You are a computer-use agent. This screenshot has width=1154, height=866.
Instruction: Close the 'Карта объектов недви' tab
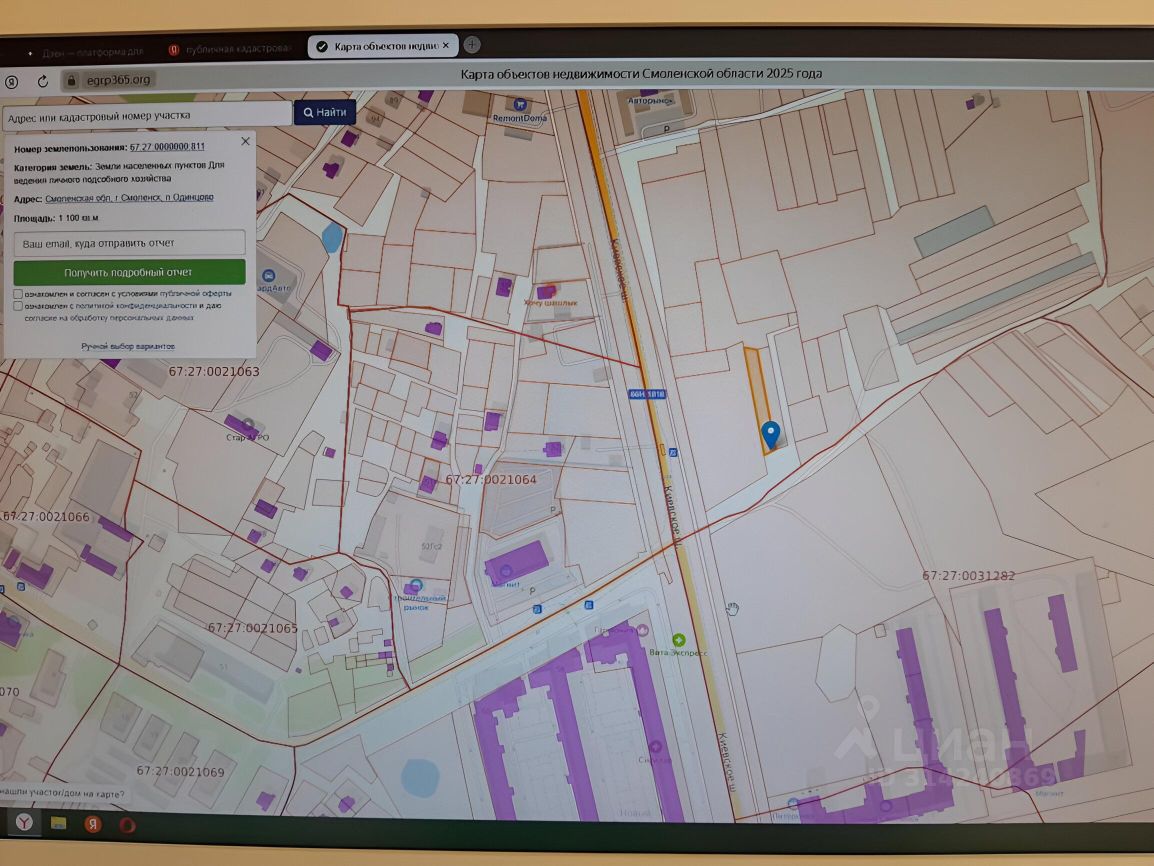[445, 46]
